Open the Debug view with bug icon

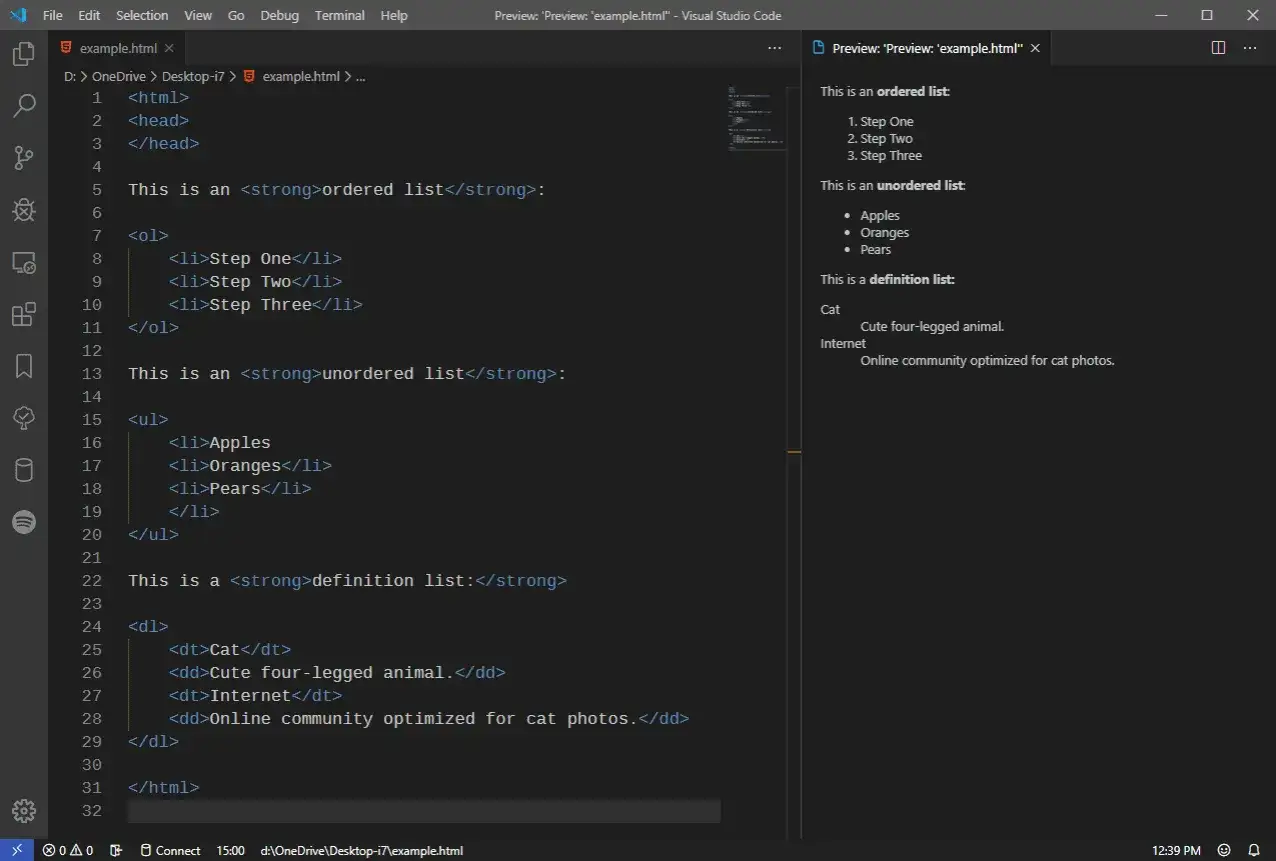[x=24, y=209]
